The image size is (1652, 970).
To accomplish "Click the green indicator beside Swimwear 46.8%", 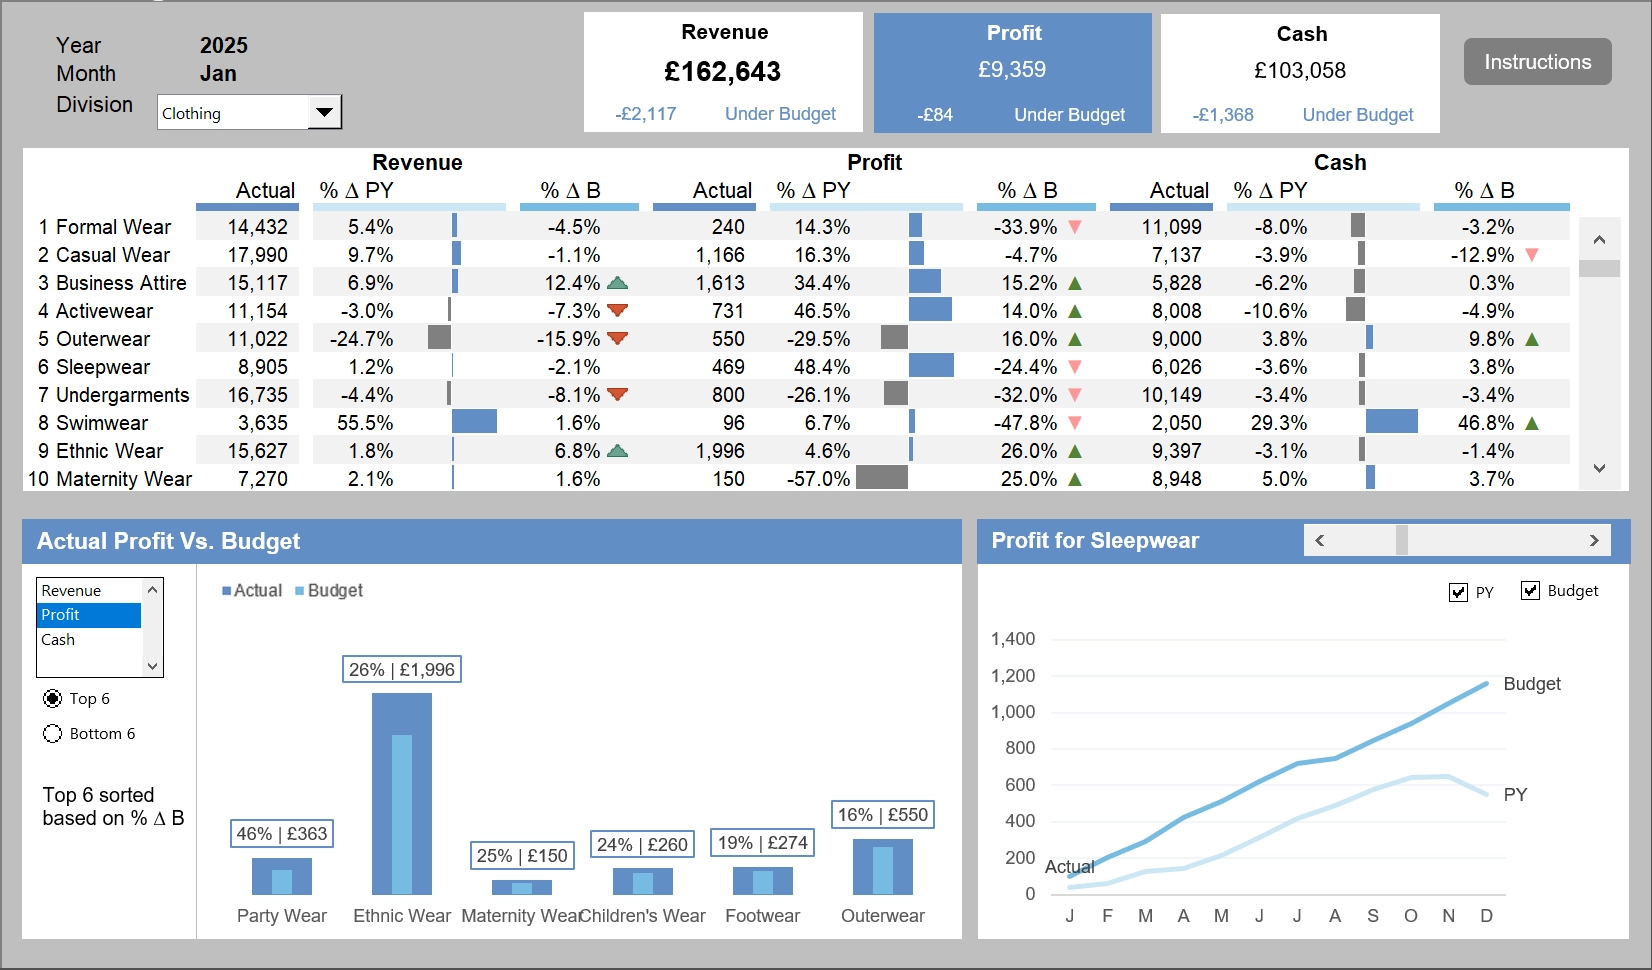I will pos(1529,423).
